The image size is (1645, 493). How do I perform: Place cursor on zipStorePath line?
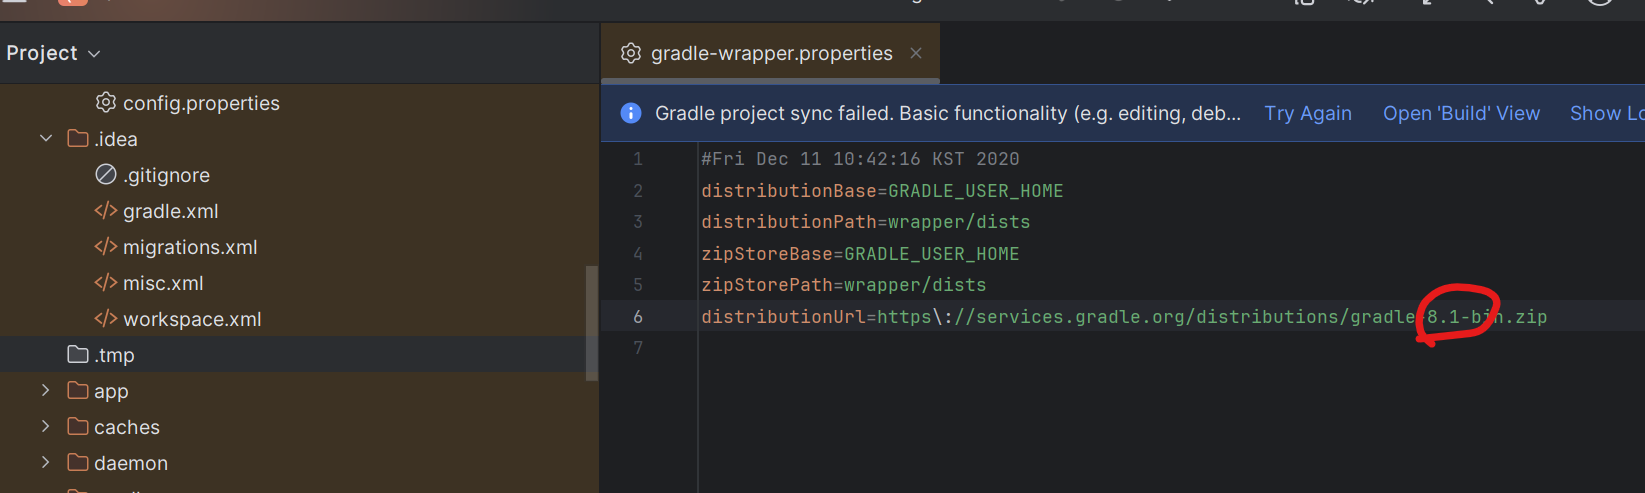coord(843,285)
